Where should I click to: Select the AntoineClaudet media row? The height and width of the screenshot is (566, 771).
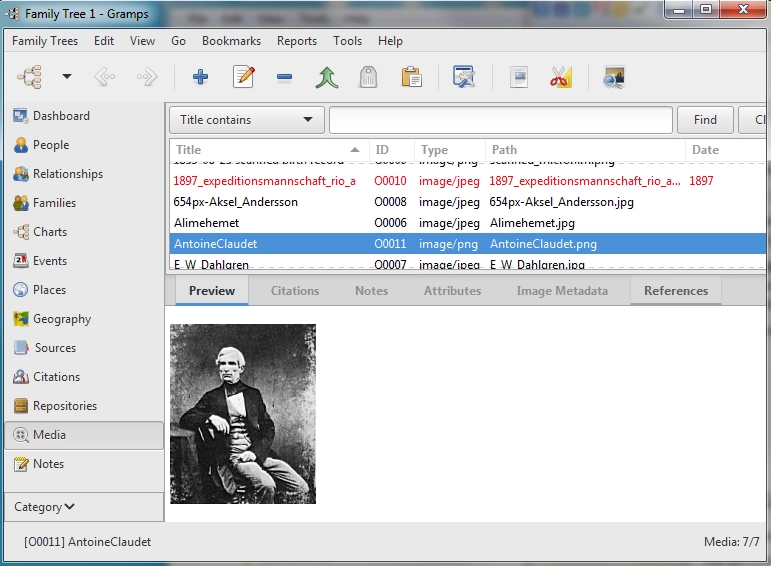point(467,244)
